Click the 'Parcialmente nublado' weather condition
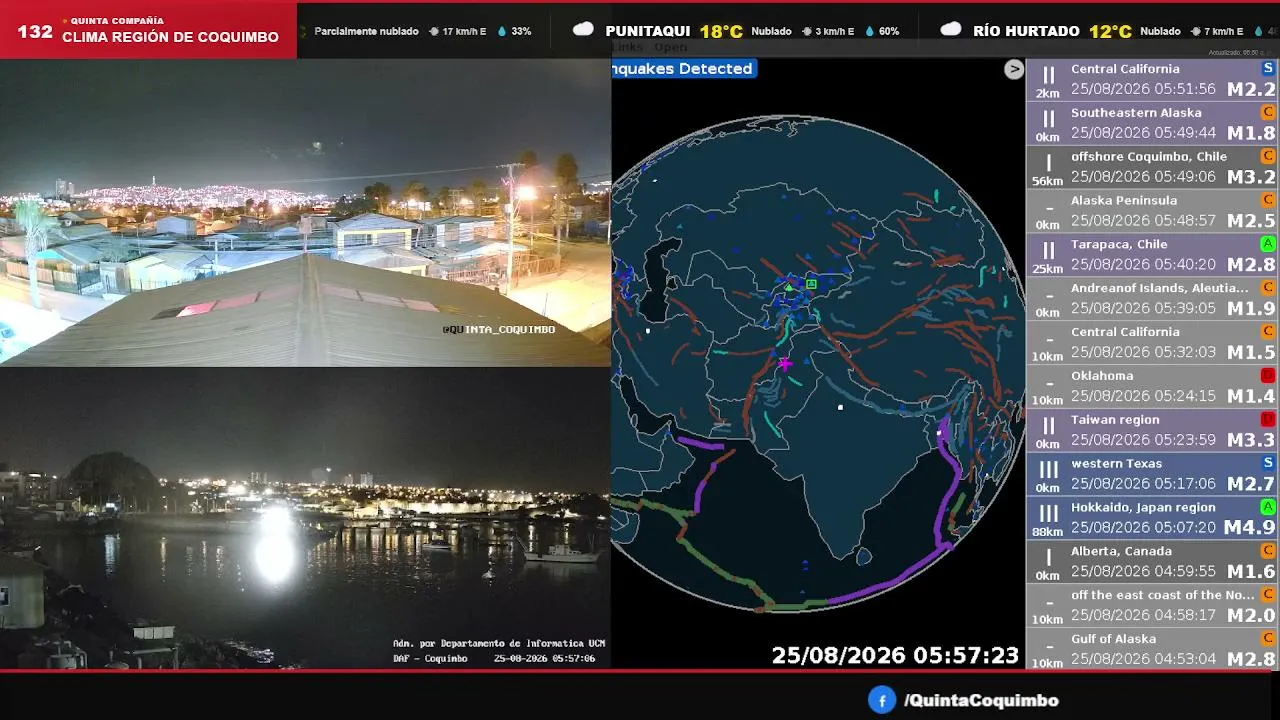1280x720 pixels. 366,31
